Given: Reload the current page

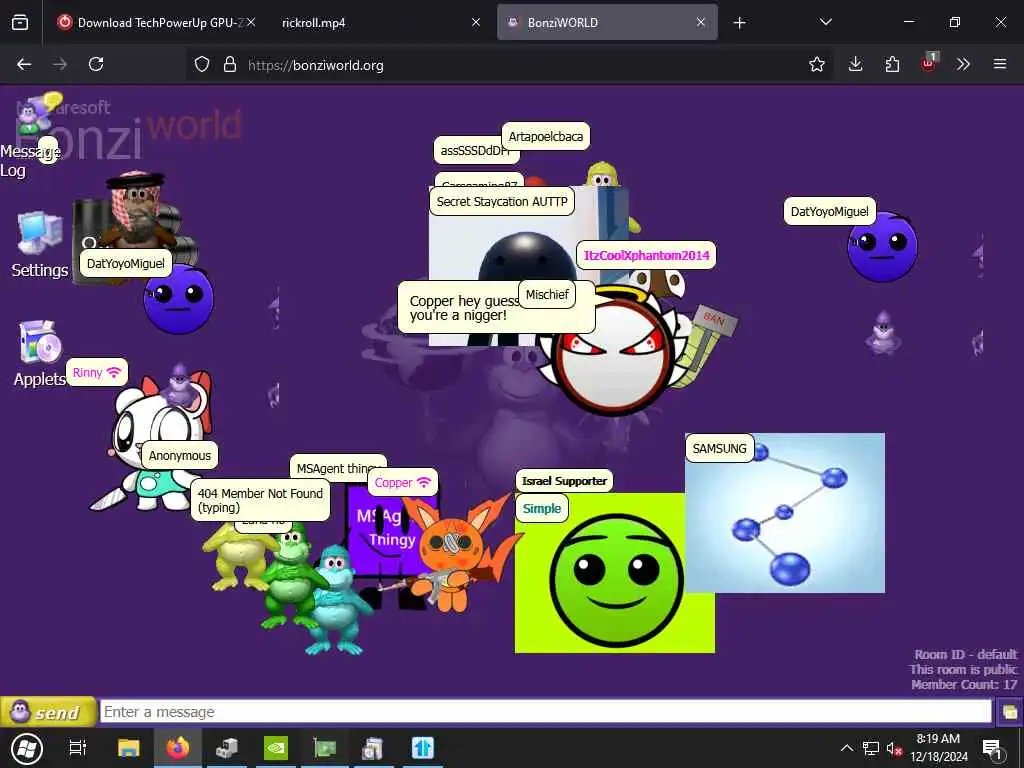Looking at the screenshot, I should point(96,64).
